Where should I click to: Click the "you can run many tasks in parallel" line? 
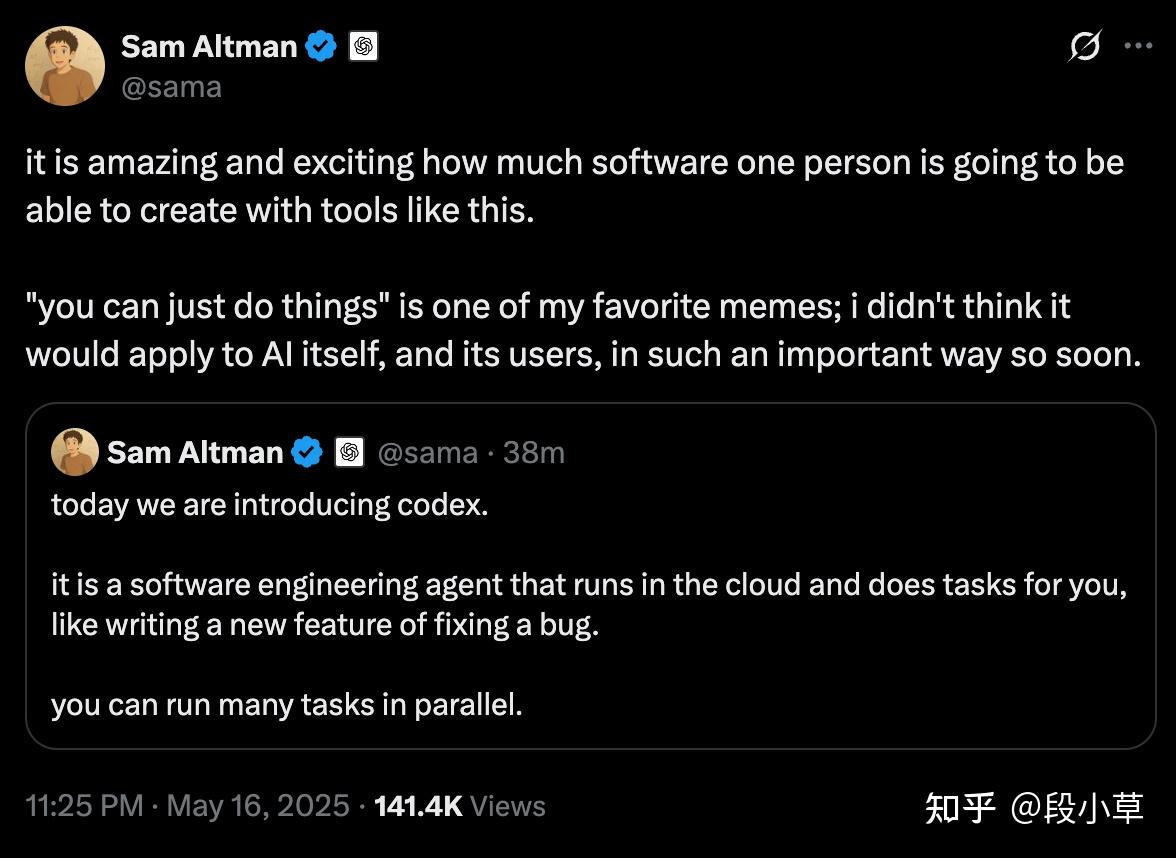coord(287,705)
